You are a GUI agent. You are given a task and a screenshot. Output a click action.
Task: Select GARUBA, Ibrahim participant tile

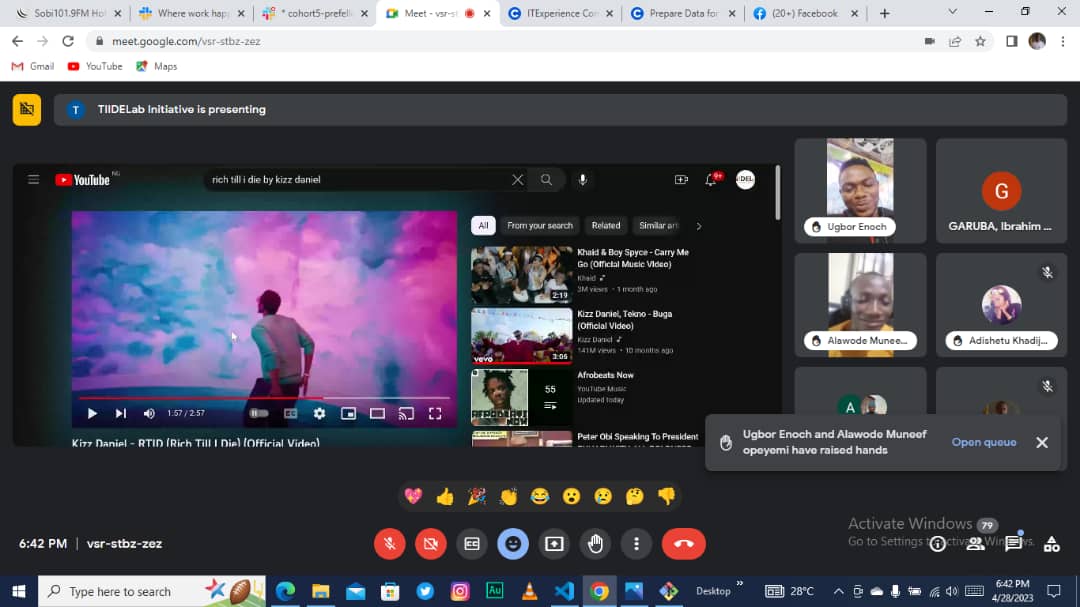(1001, 190)
